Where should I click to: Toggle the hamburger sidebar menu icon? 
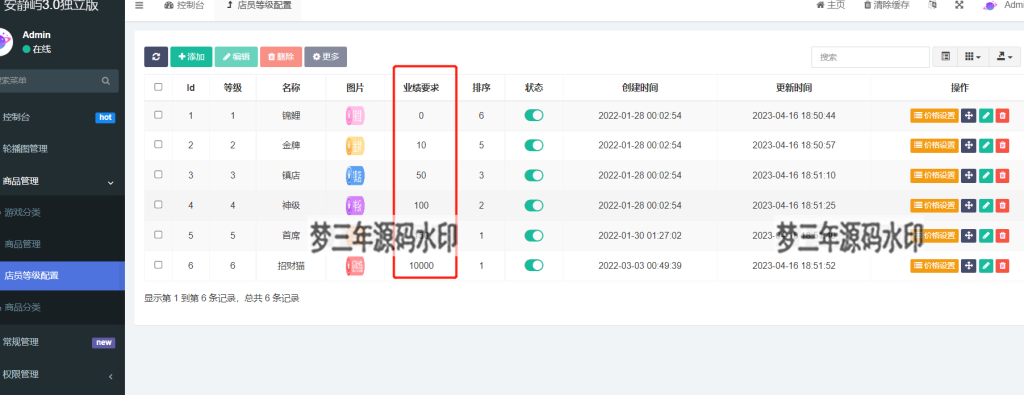(x=139, y=5)
